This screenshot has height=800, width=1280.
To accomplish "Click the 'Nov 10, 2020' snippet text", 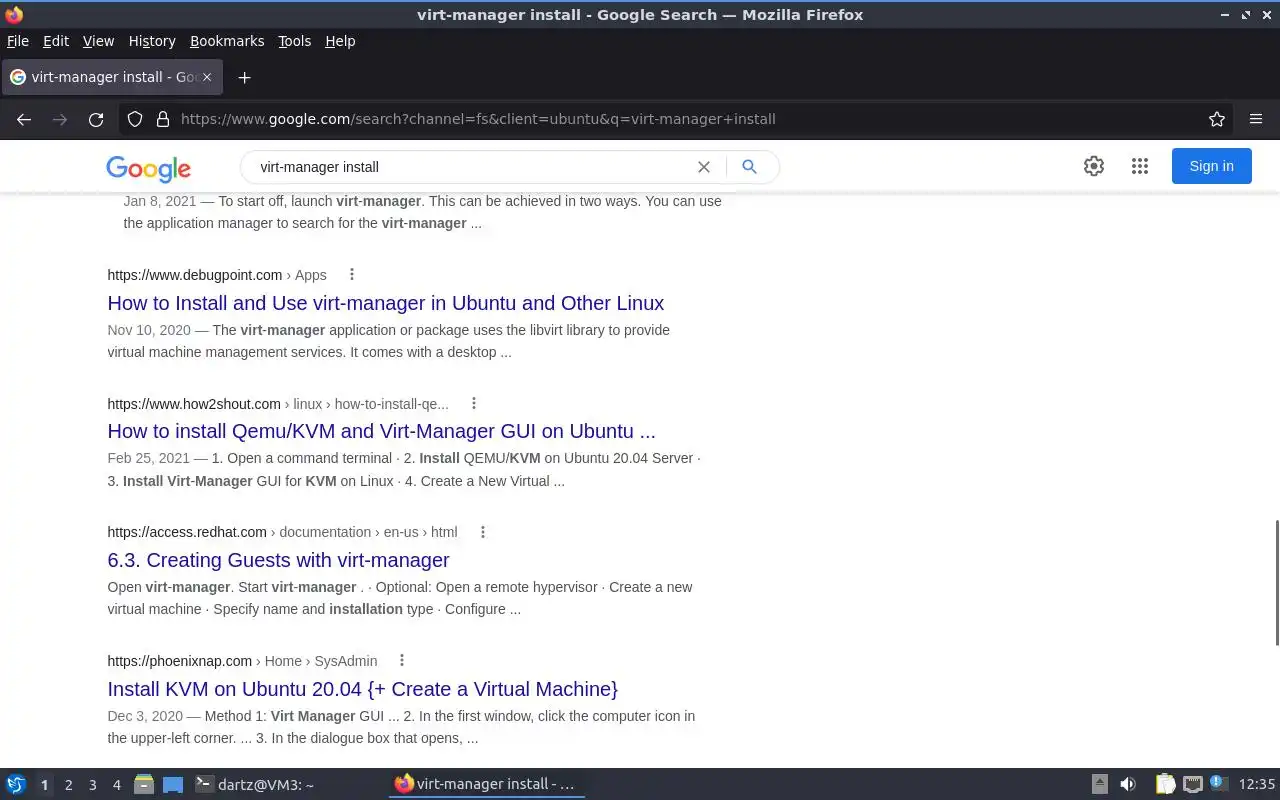I will click(149, 330).
